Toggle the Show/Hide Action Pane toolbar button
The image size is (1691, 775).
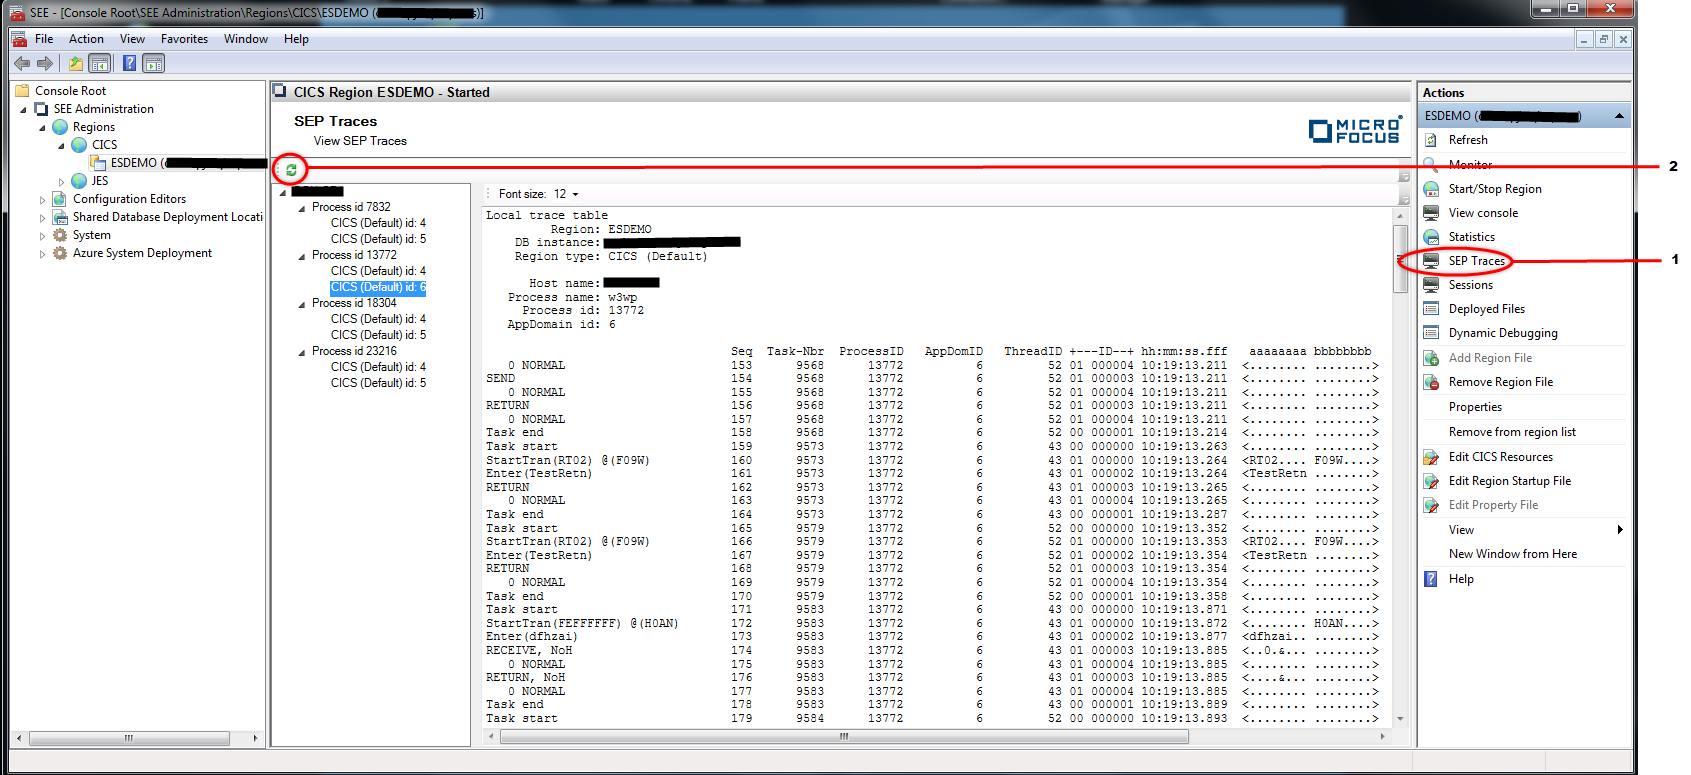tap(153, 64)
